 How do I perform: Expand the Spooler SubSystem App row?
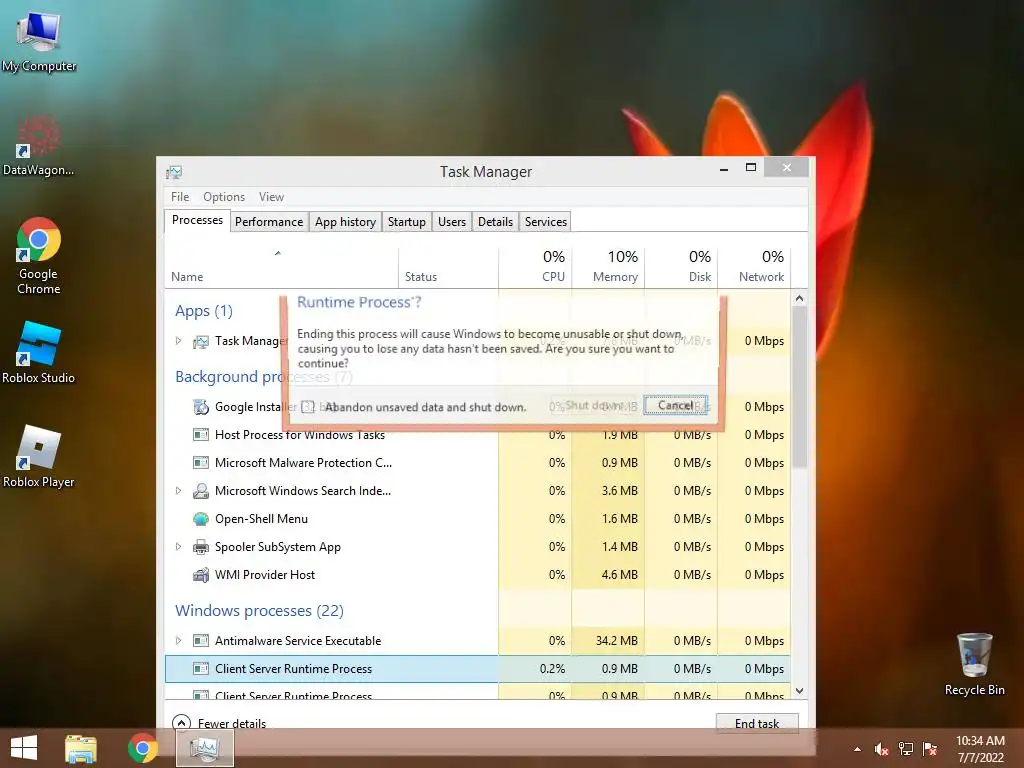coord(178,547)
